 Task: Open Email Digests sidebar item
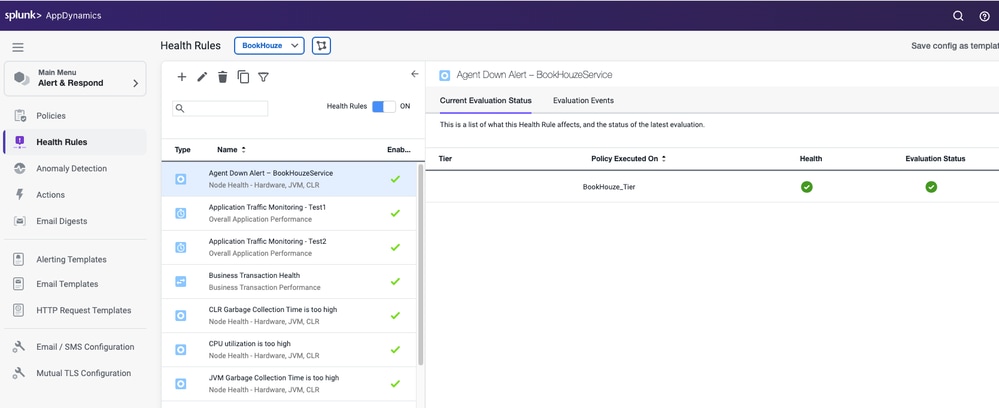click(x=75, y=221)
